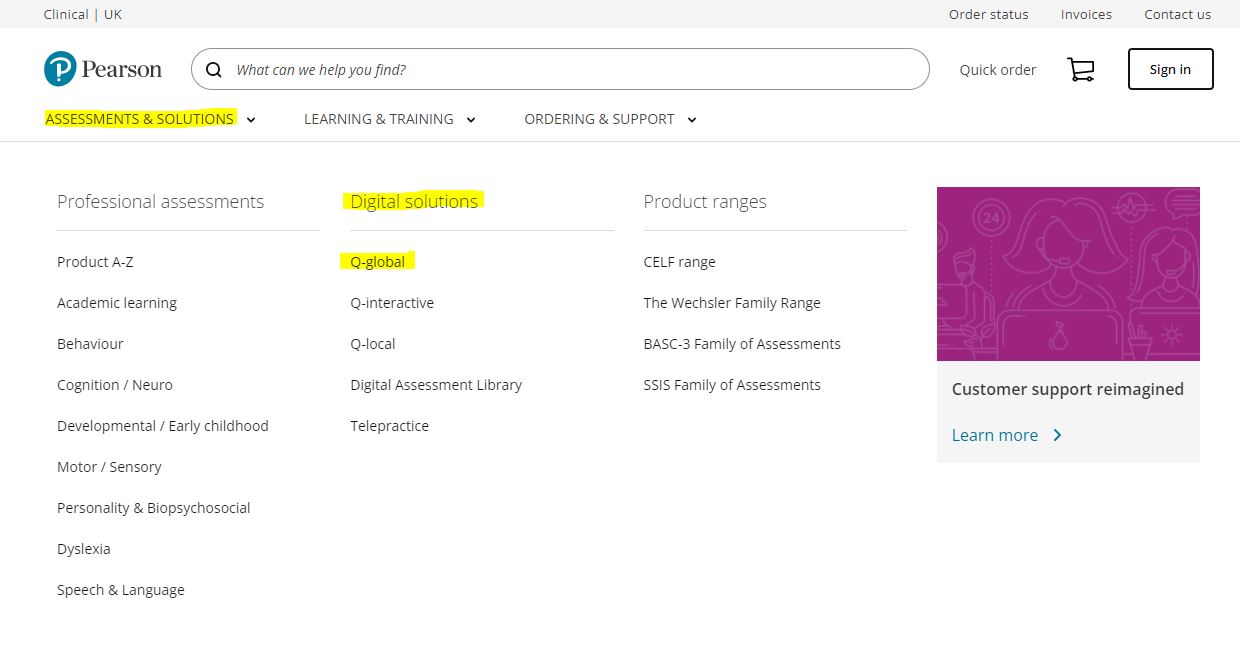Click the Contact us link
Viewport: 1240px width, 645px height.
point(1177,14)
